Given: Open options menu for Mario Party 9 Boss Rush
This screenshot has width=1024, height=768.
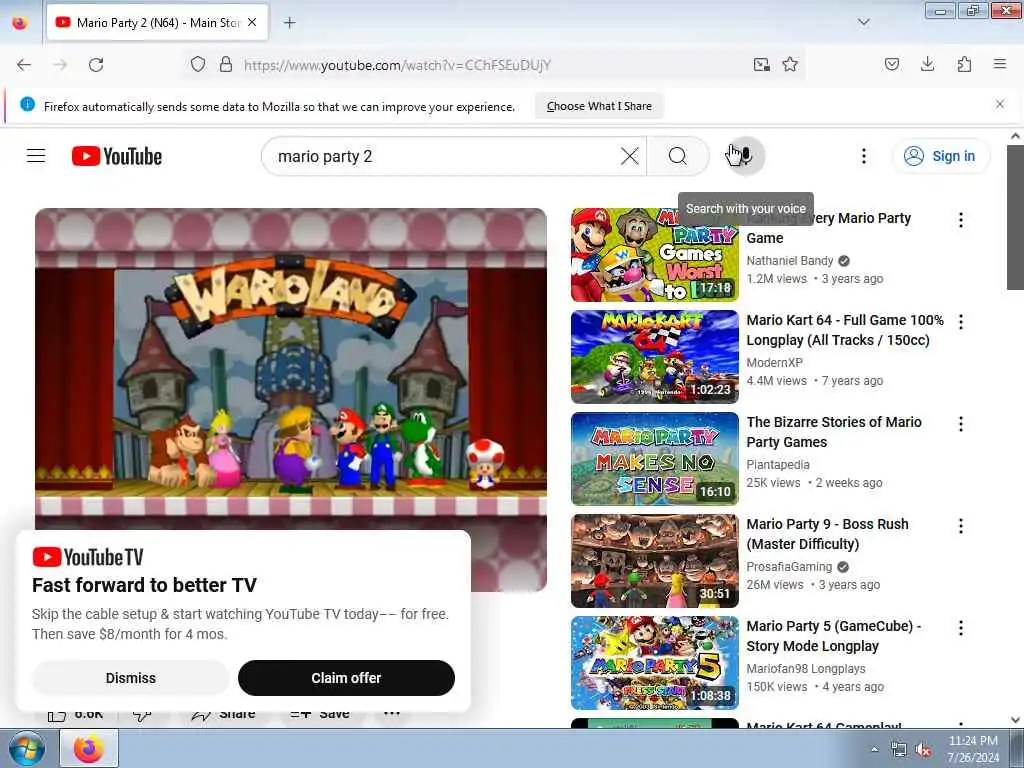Looking at the screenshot, I should pyautogui.click(x=961, y=526).
